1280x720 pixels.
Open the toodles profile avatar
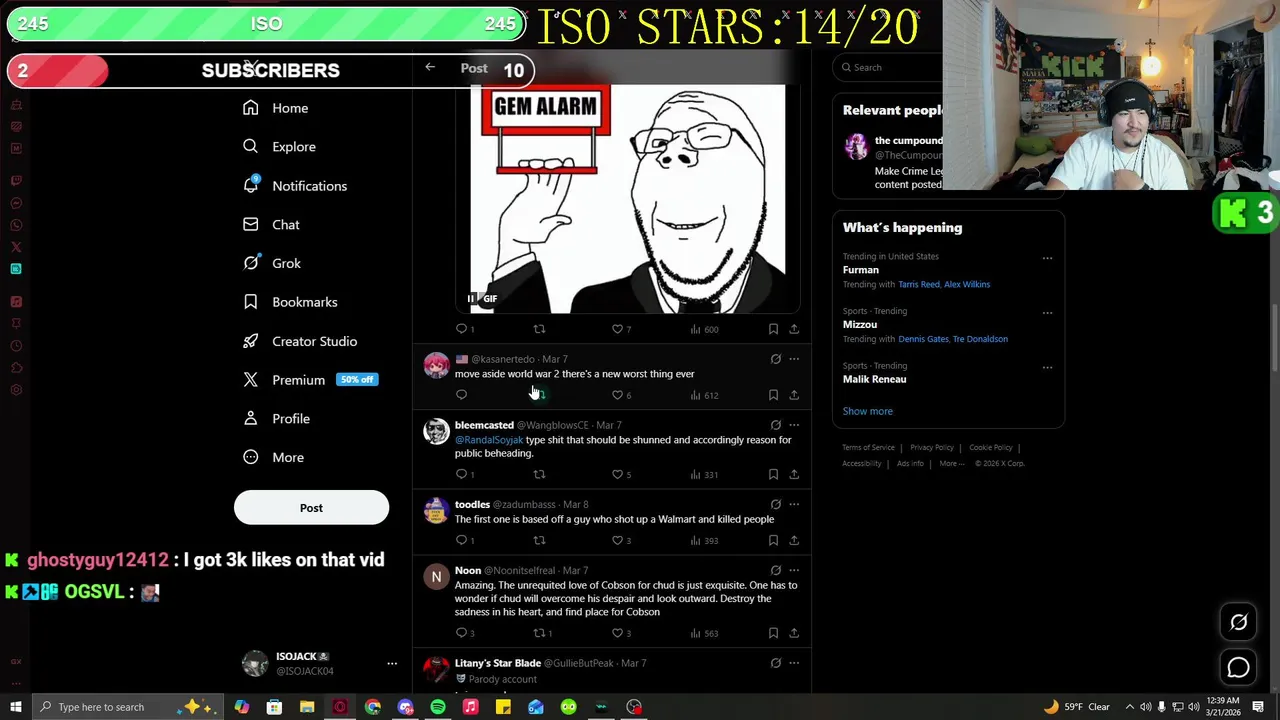point(436,511)
